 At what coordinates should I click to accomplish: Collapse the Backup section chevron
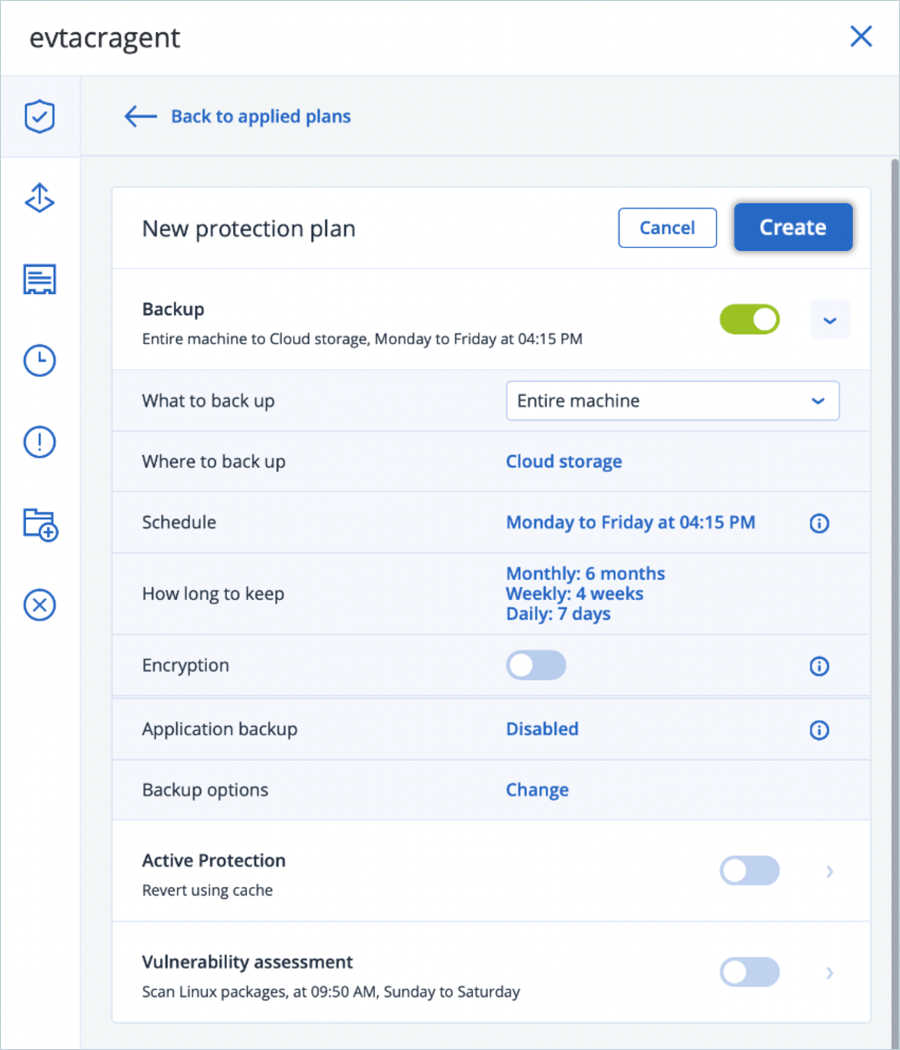tap(829, 320)
